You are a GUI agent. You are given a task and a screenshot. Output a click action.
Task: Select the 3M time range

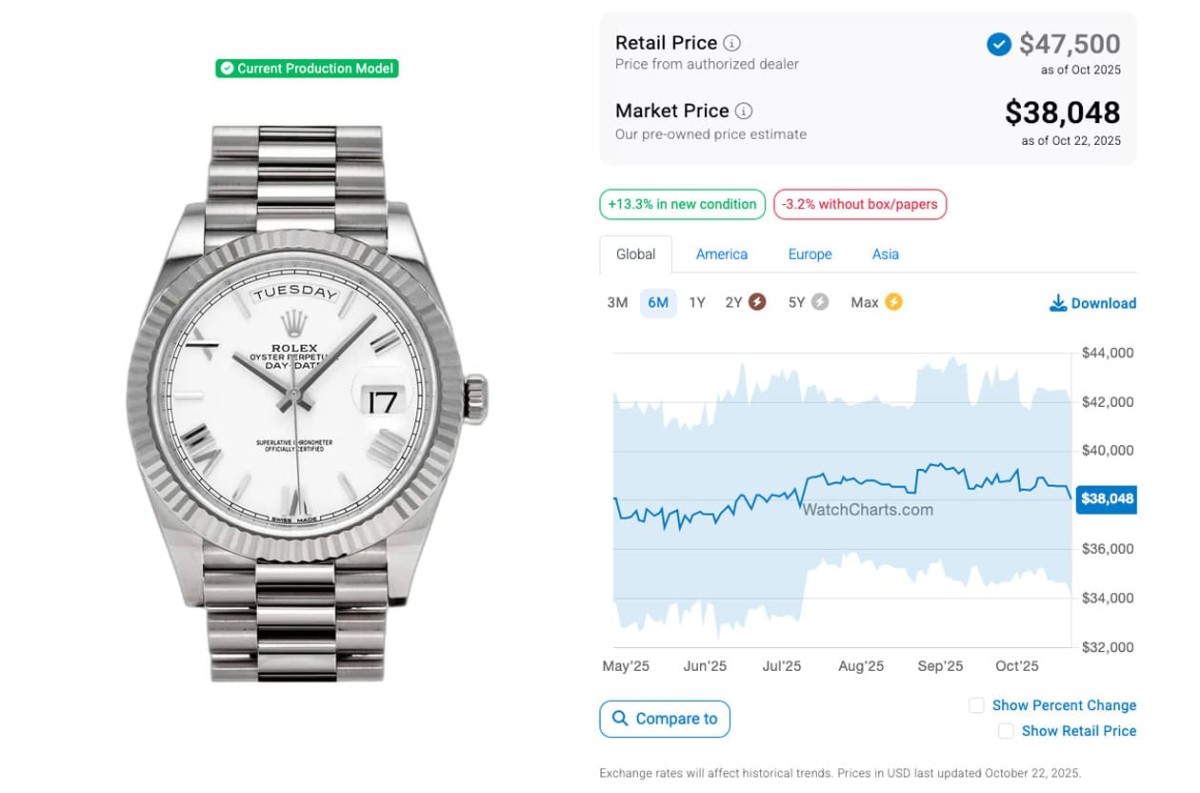click(617, 302)
